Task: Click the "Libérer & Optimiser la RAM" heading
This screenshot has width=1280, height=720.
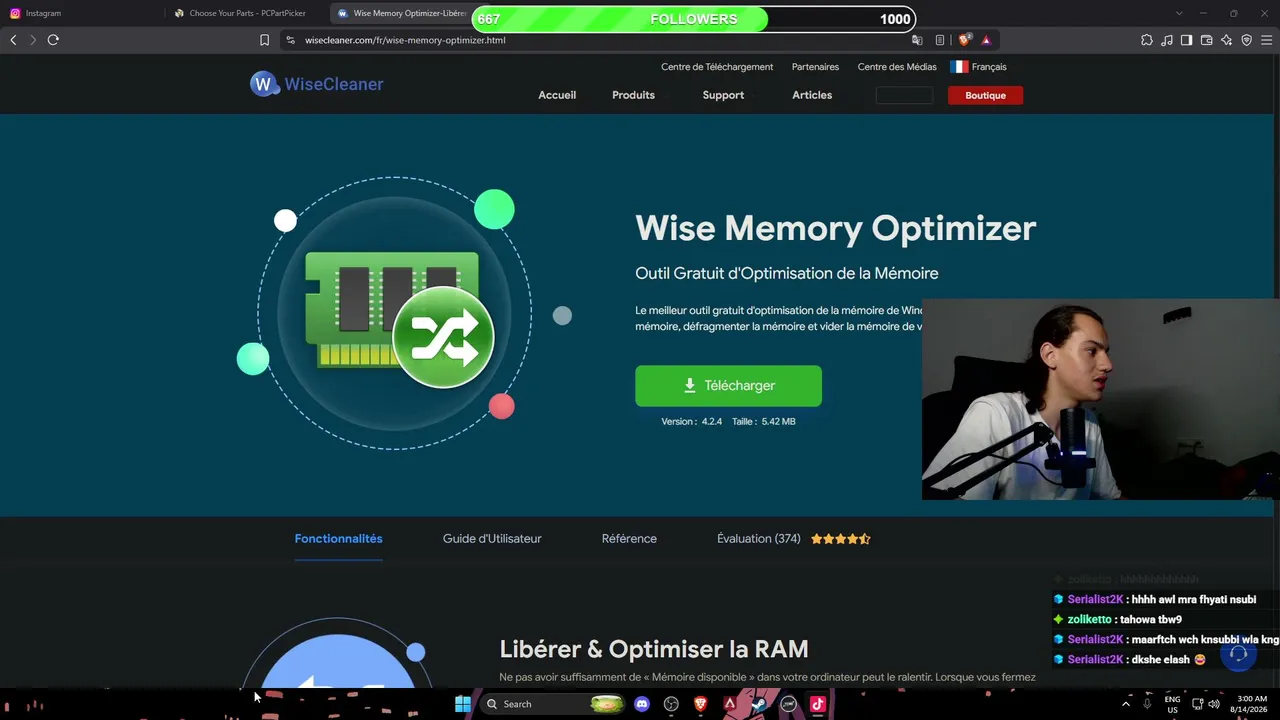Action: pyautogui.click(x=654, y=649)
